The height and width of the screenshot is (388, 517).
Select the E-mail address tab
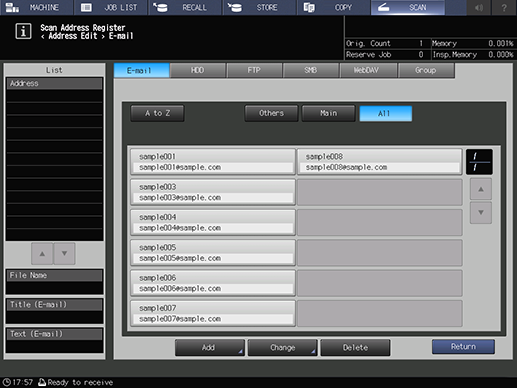pos(142,70)
